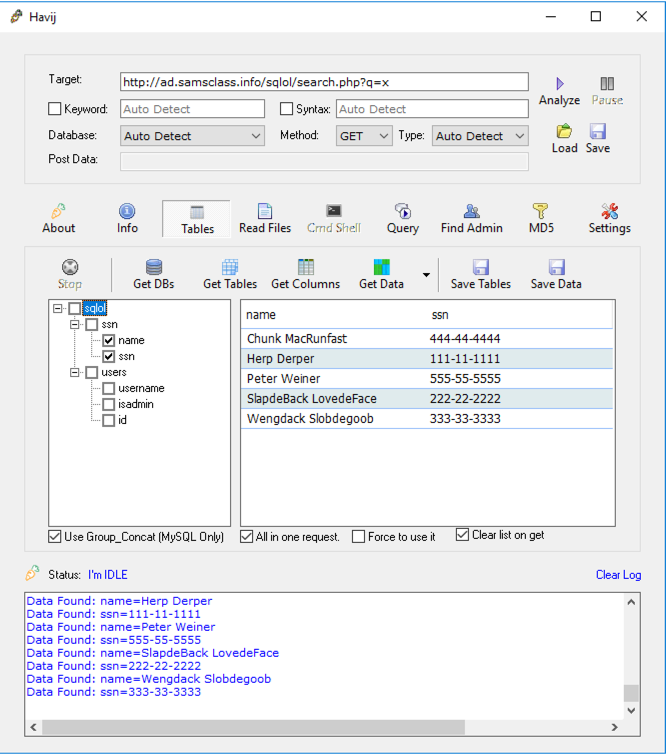Image resolution: width=666 pixels, height=755 pixels.
Task: Click the Get Data icon
Action: [381, 267]
